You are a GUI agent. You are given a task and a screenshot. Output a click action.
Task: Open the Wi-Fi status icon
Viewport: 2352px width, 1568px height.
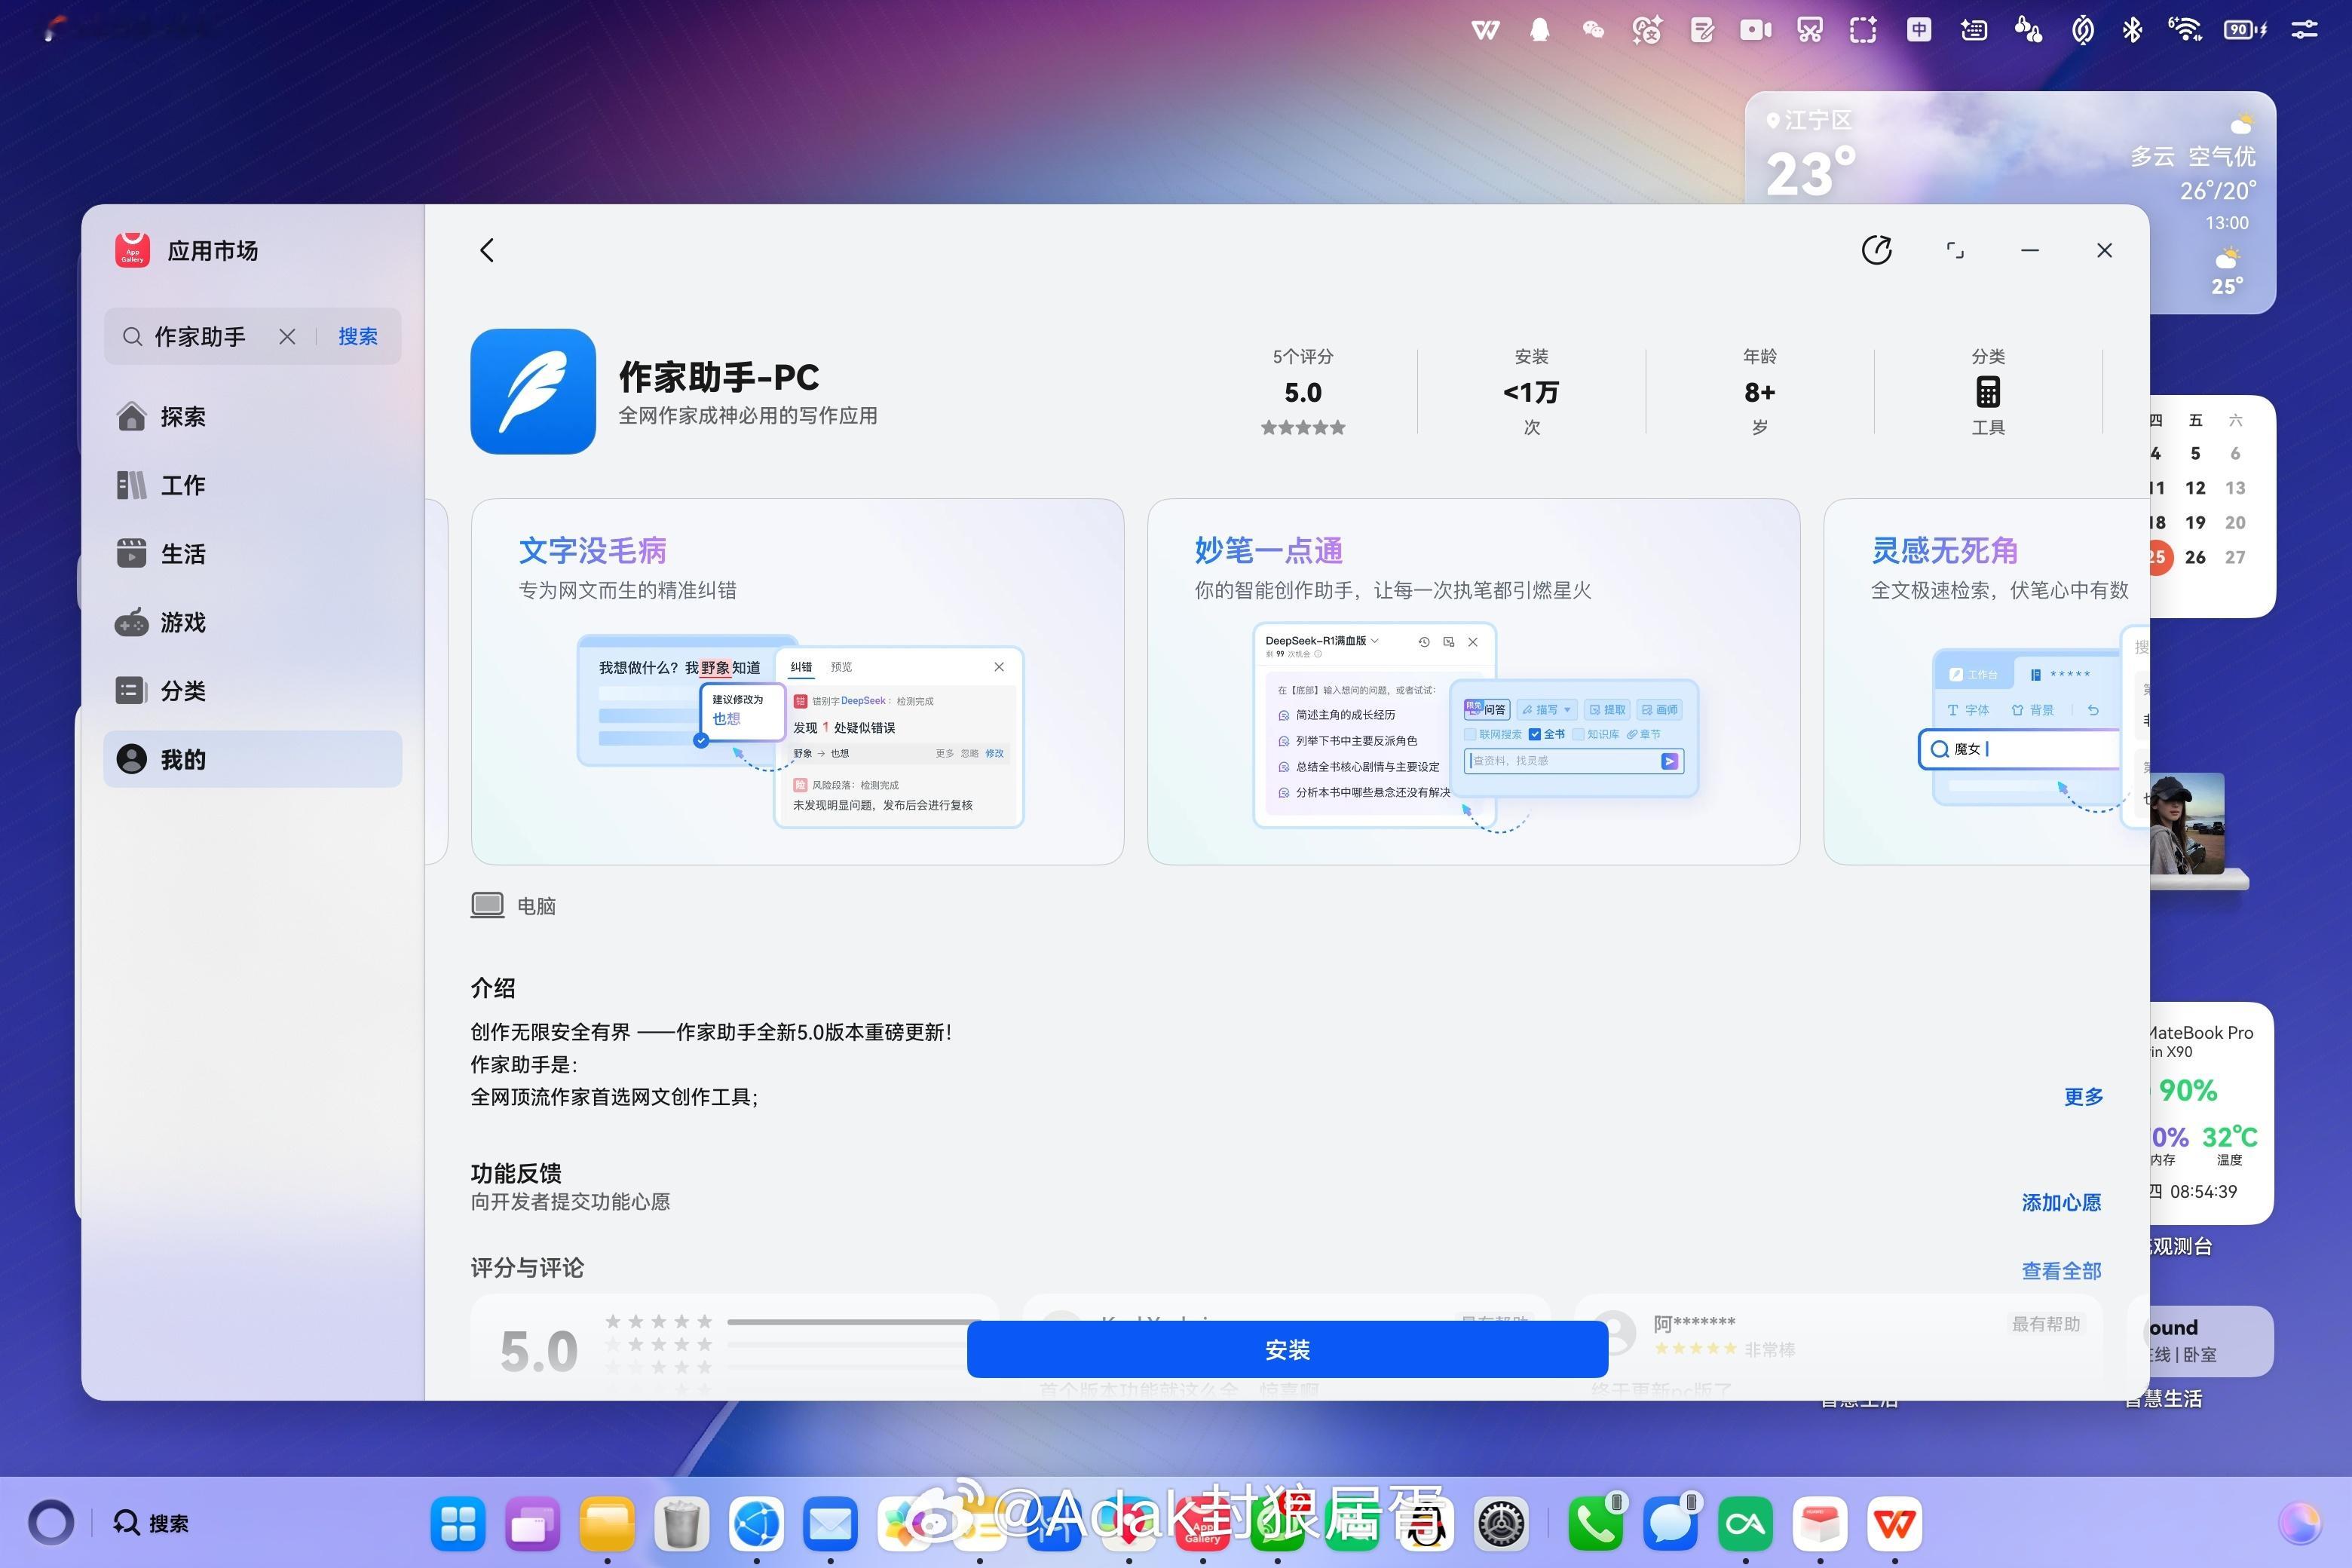[x=2186, y=30]
